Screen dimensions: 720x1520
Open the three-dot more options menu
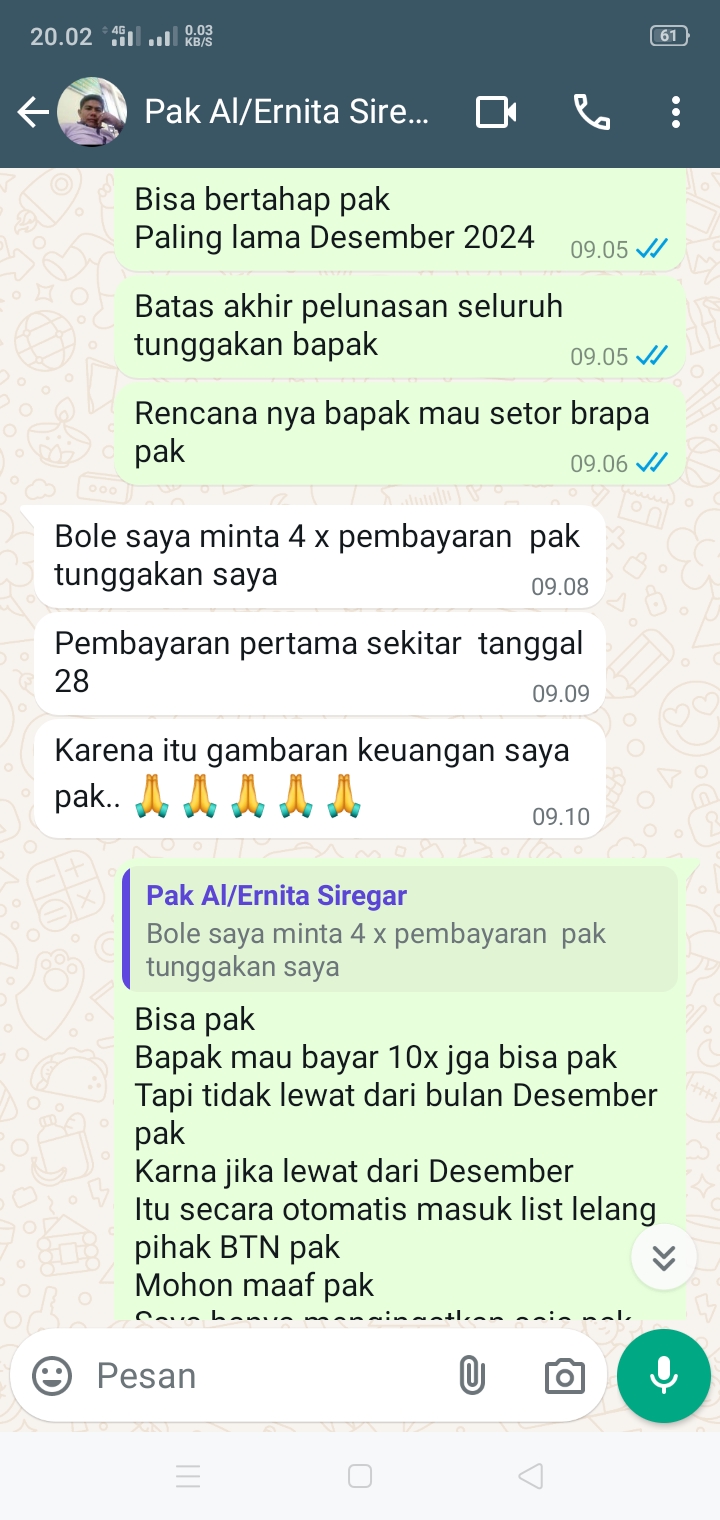(x=676, y=112)
